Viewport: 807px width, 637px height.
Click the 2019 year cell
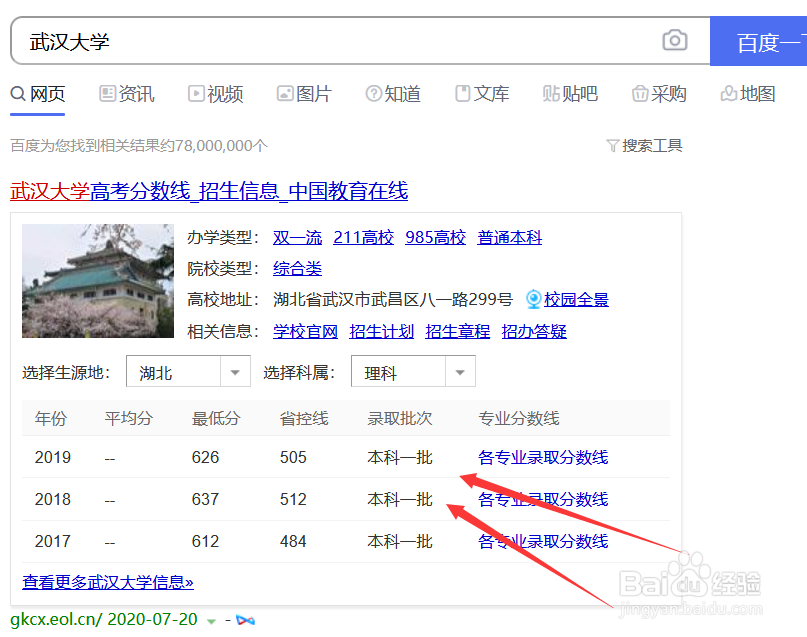(x=52, y=457)
